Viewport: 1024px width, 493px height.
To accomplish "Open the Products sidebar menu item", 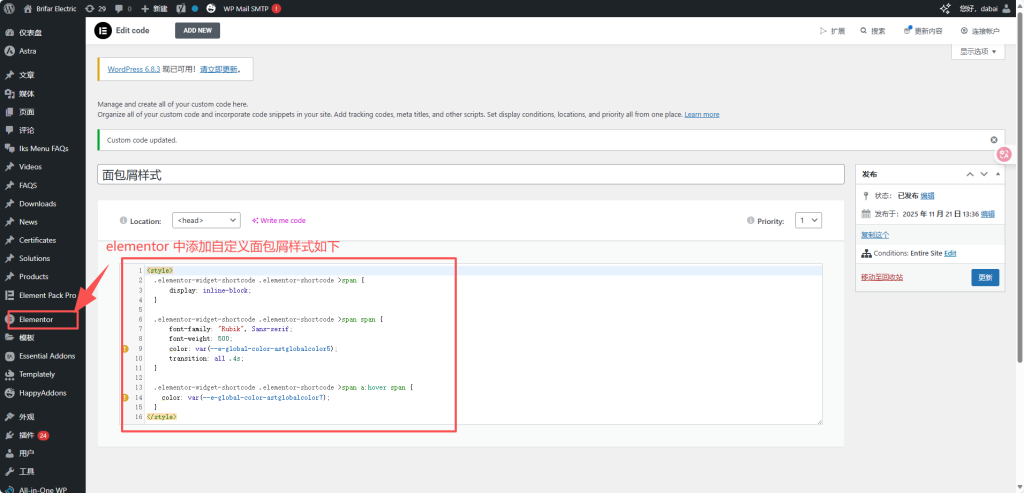I will (33, 276).
